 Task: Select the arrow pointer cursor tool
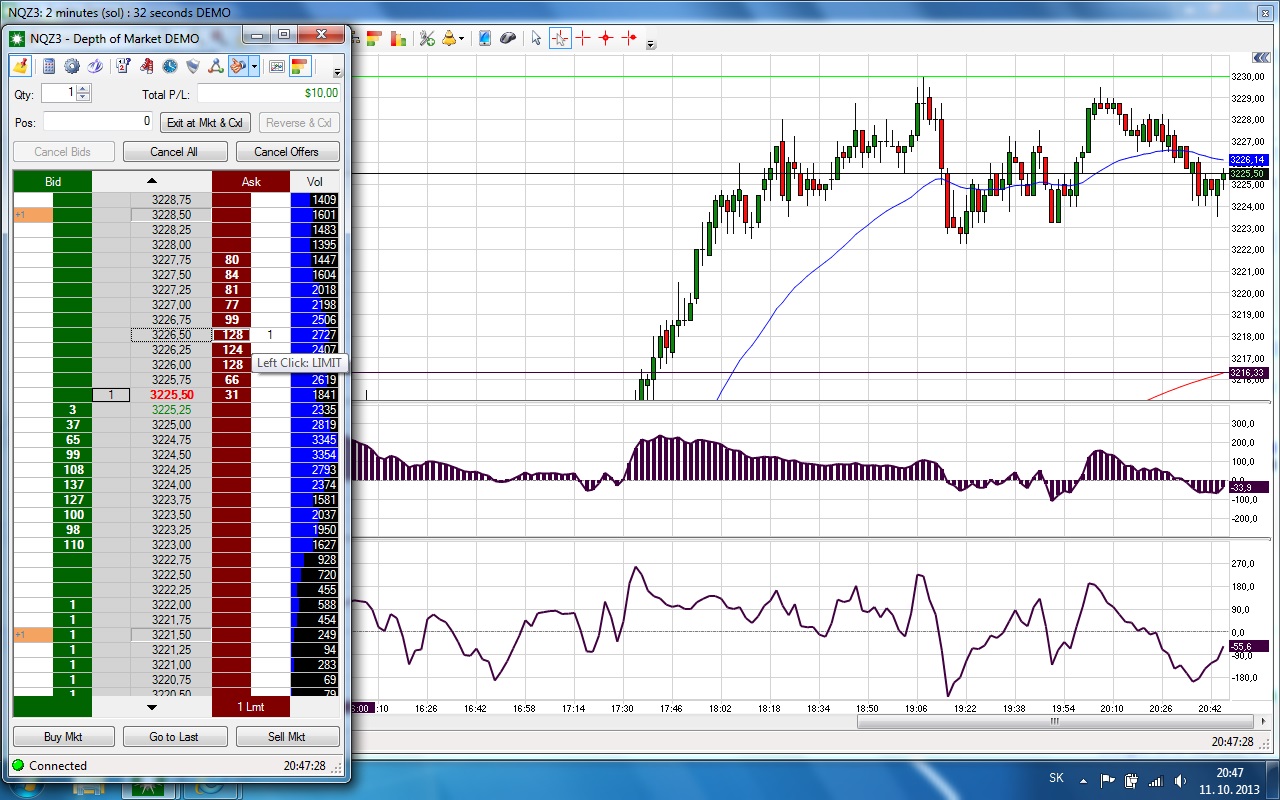pyautogui.click(x=536, y=38)
